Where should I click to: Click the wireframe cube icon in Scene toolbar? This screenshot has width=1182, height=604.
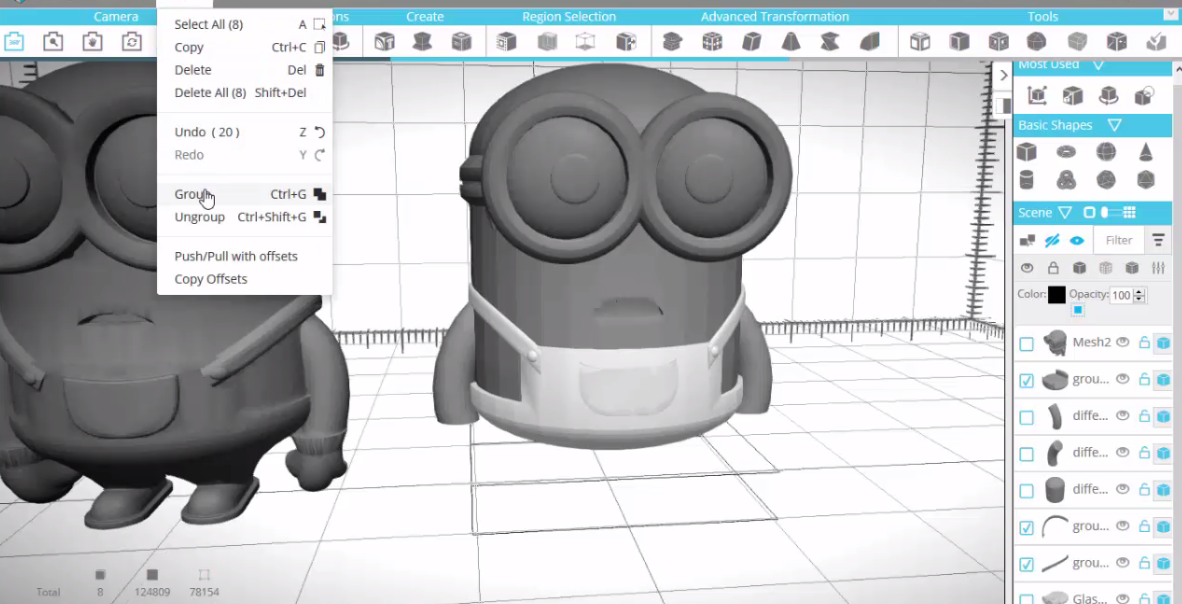pos(1106,268)
